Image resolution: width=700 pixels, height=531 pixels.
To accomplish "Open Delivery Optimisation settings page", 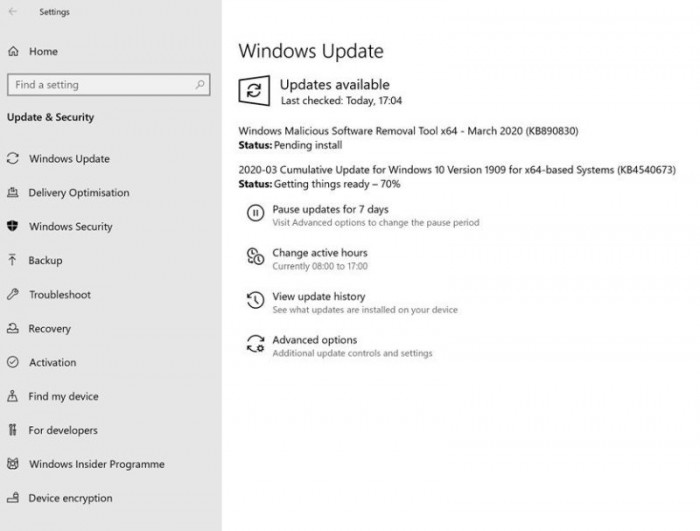I will 79,193.
